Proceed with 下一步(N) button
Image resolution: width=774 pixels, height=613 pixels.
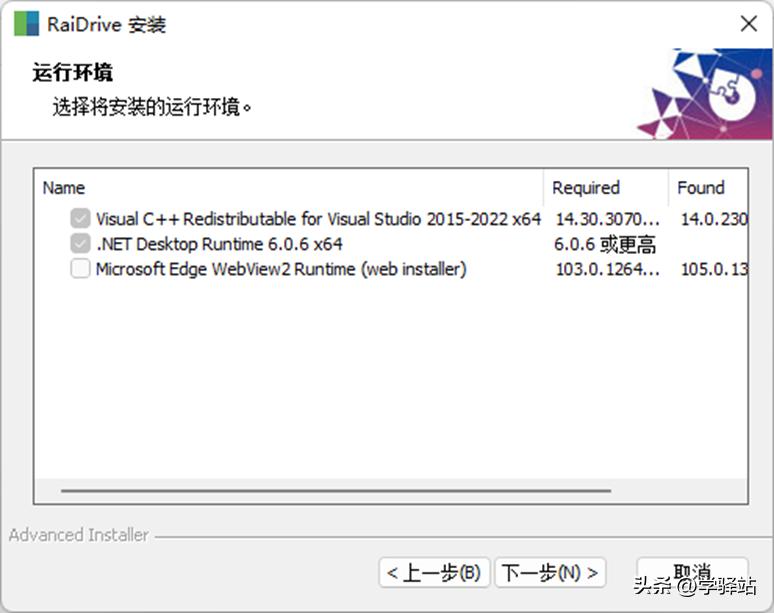click(x=550, y=573)
